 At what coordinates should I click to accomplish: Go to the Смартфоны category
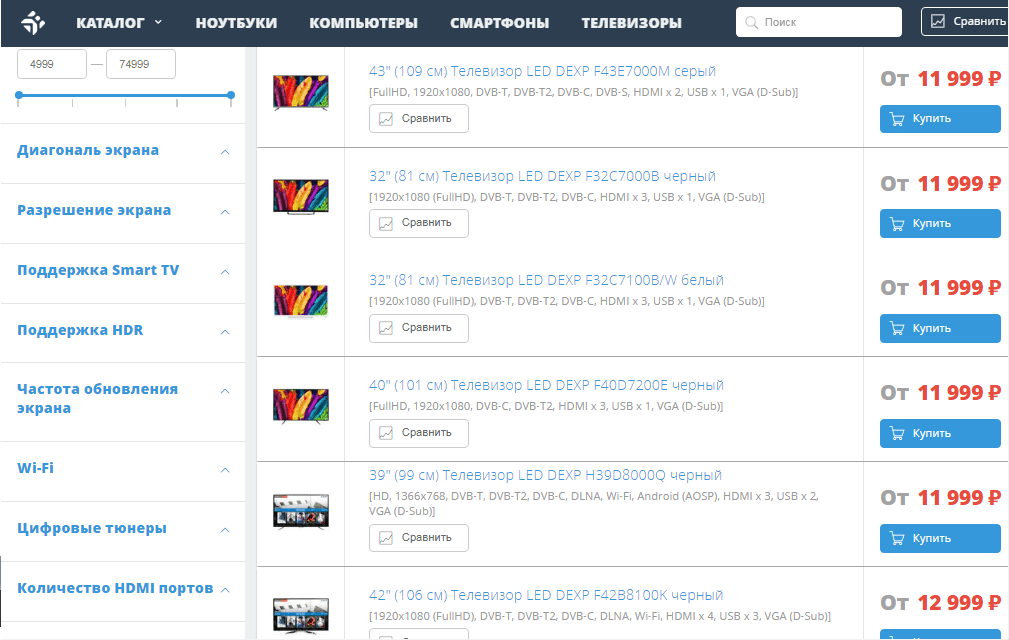click(x=499, y=23)
